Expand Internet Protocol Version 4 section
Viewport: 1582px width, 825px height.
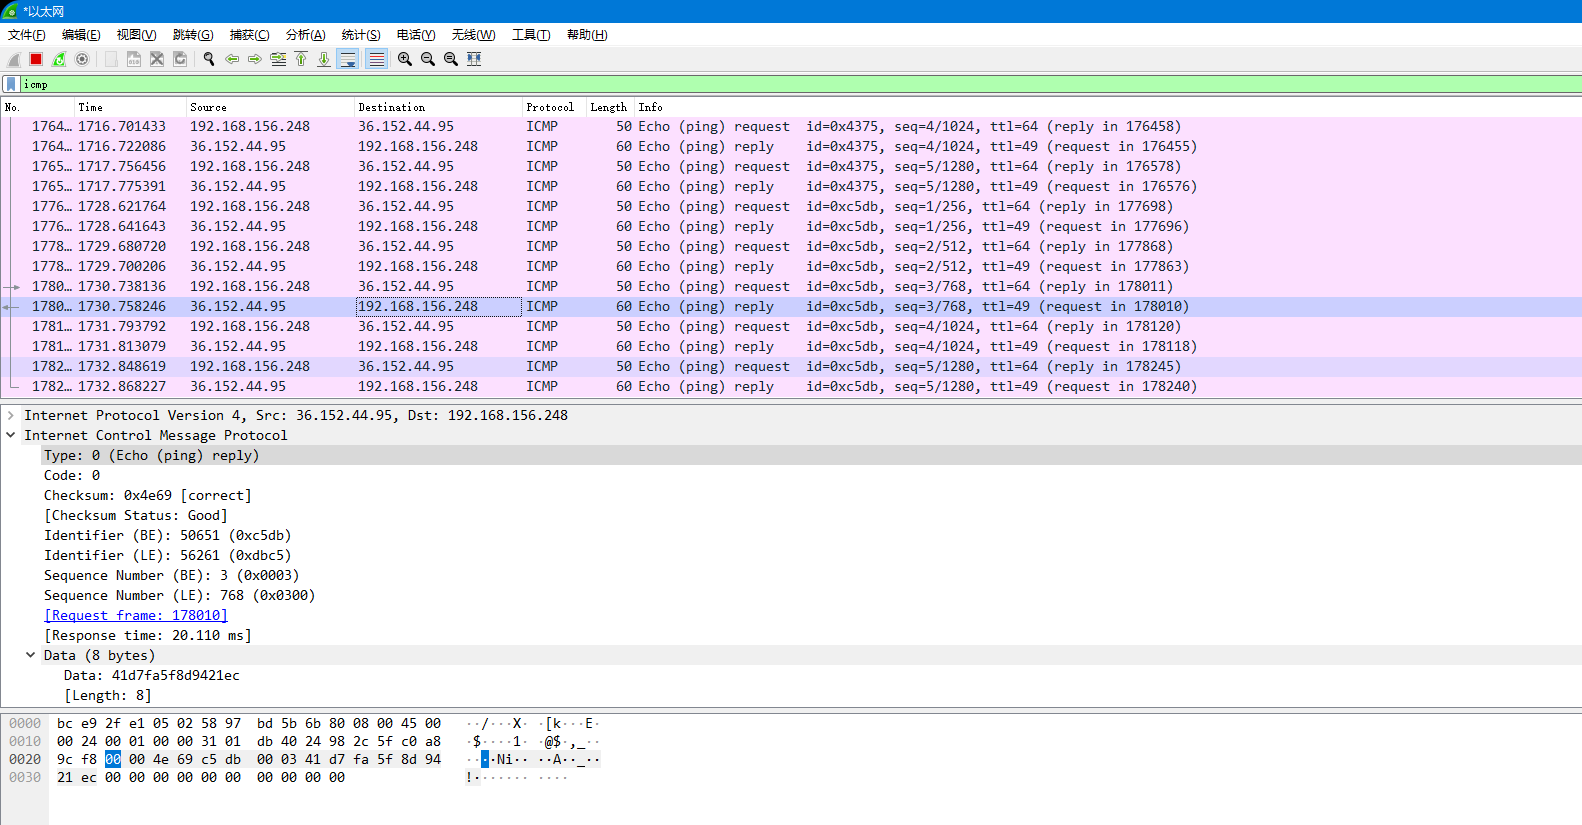(x=11, y=415)
